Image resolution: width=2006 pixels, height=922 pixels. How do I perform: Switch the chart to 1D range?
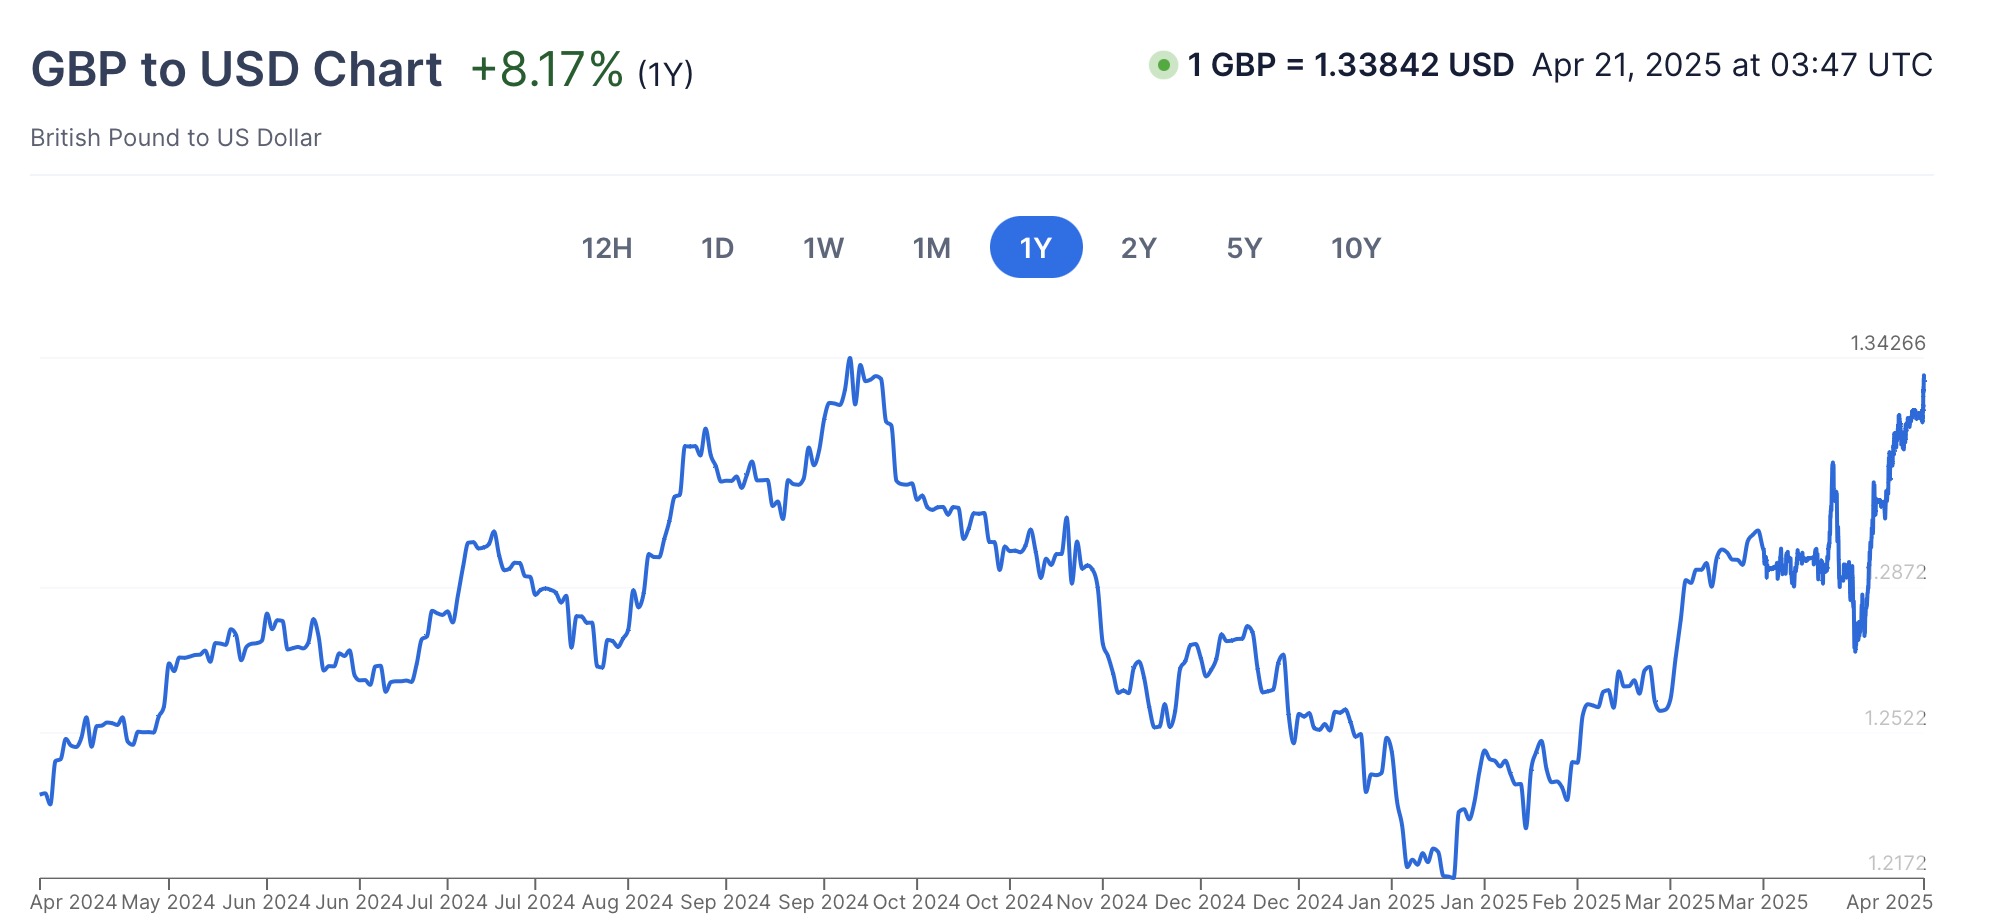717,248
